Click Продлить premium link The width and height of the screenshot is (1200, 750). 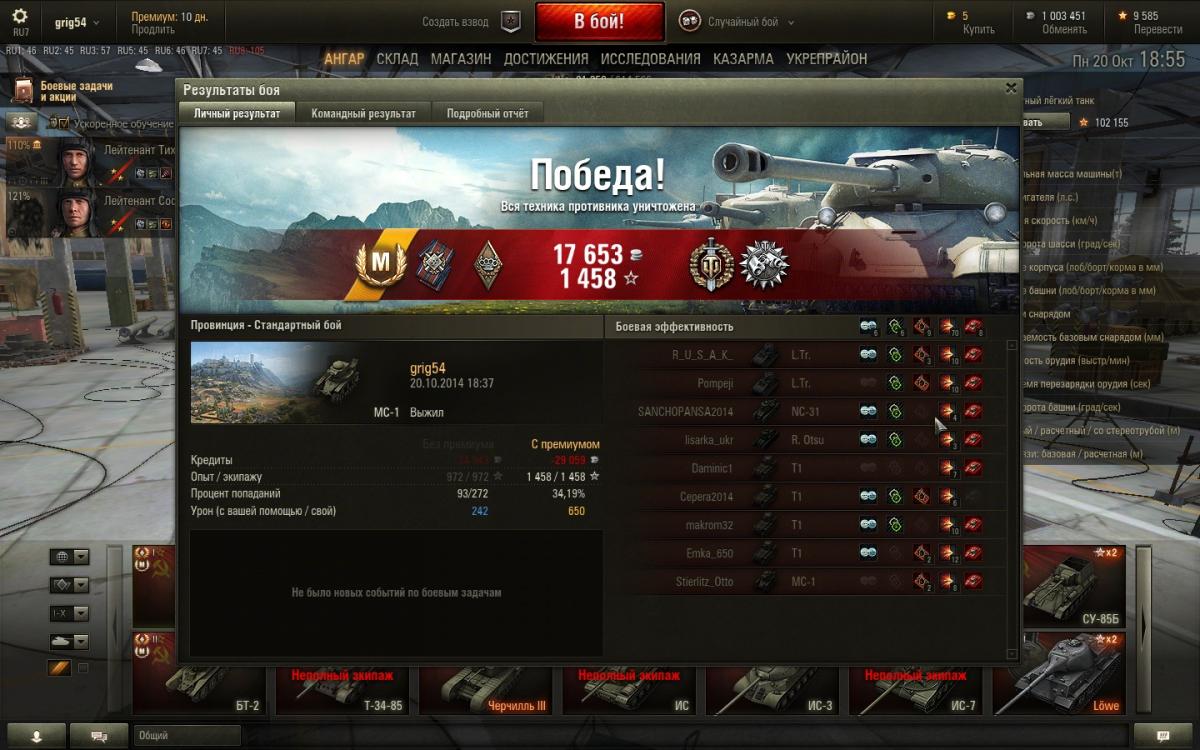[152, 30]
